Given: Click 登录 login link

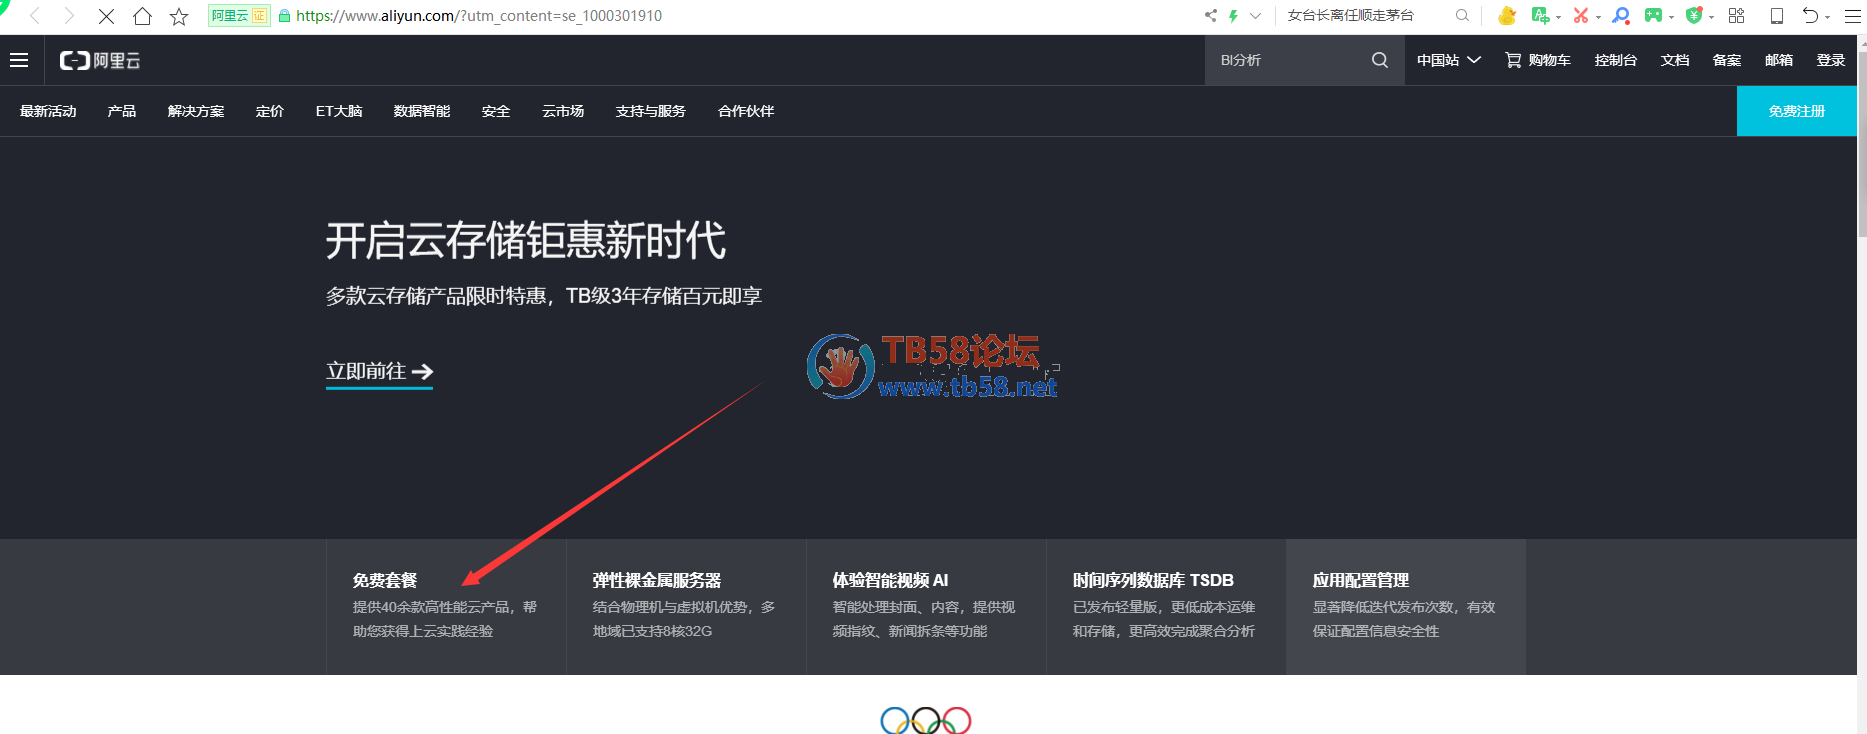Looking at the screenshot, I should [1831, 60].
